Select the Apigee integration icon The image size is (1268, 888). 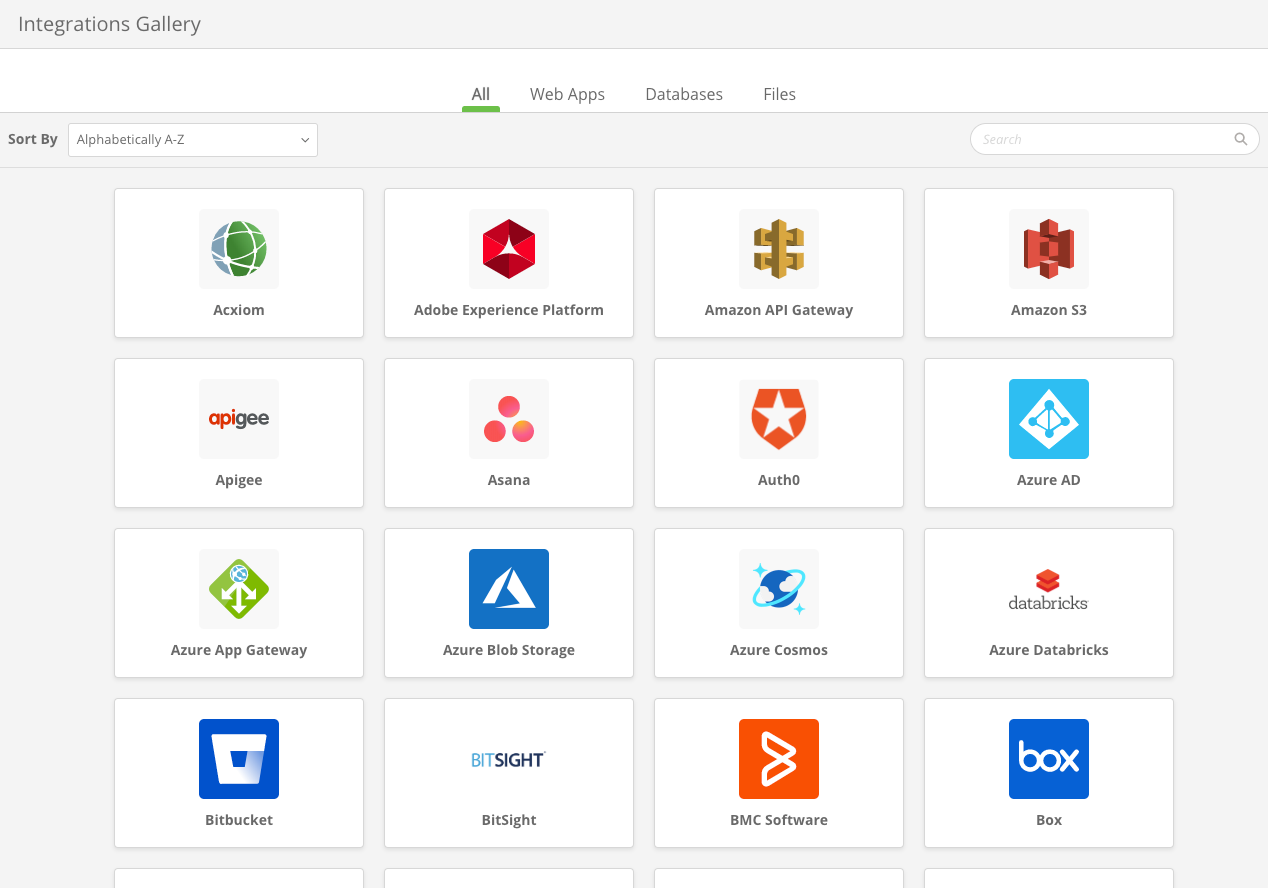(238, 419)
